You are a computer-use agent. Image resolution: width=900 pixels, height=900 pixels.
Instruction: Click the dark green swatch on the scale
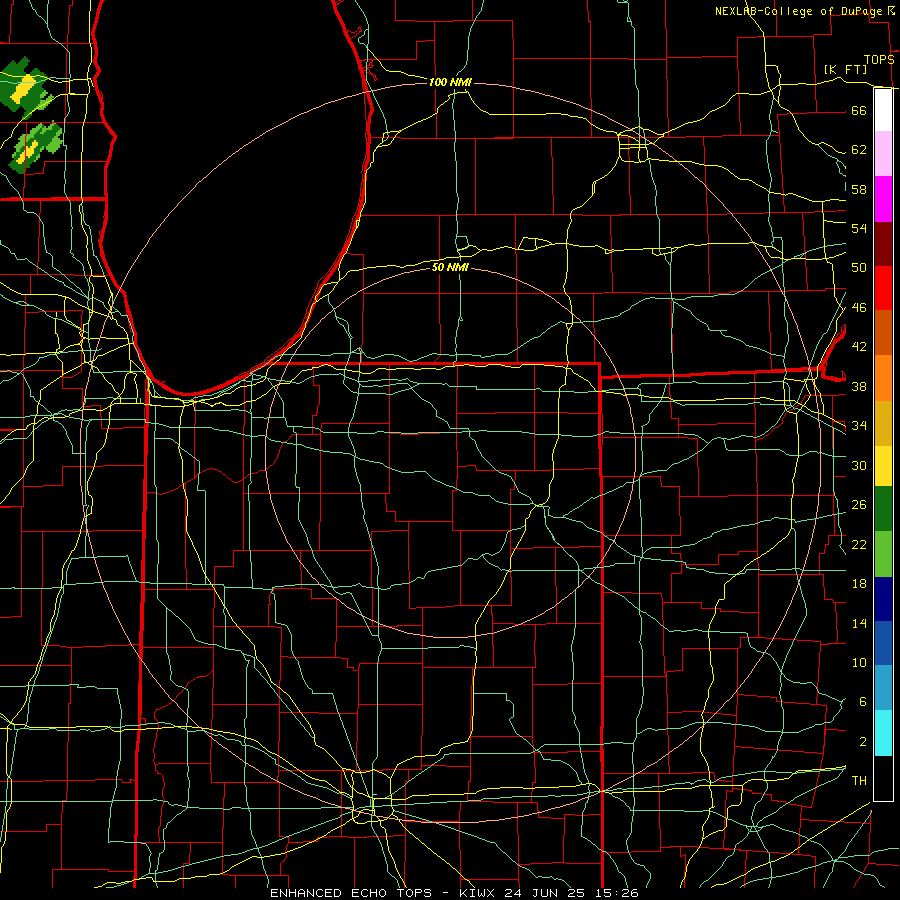883,509
